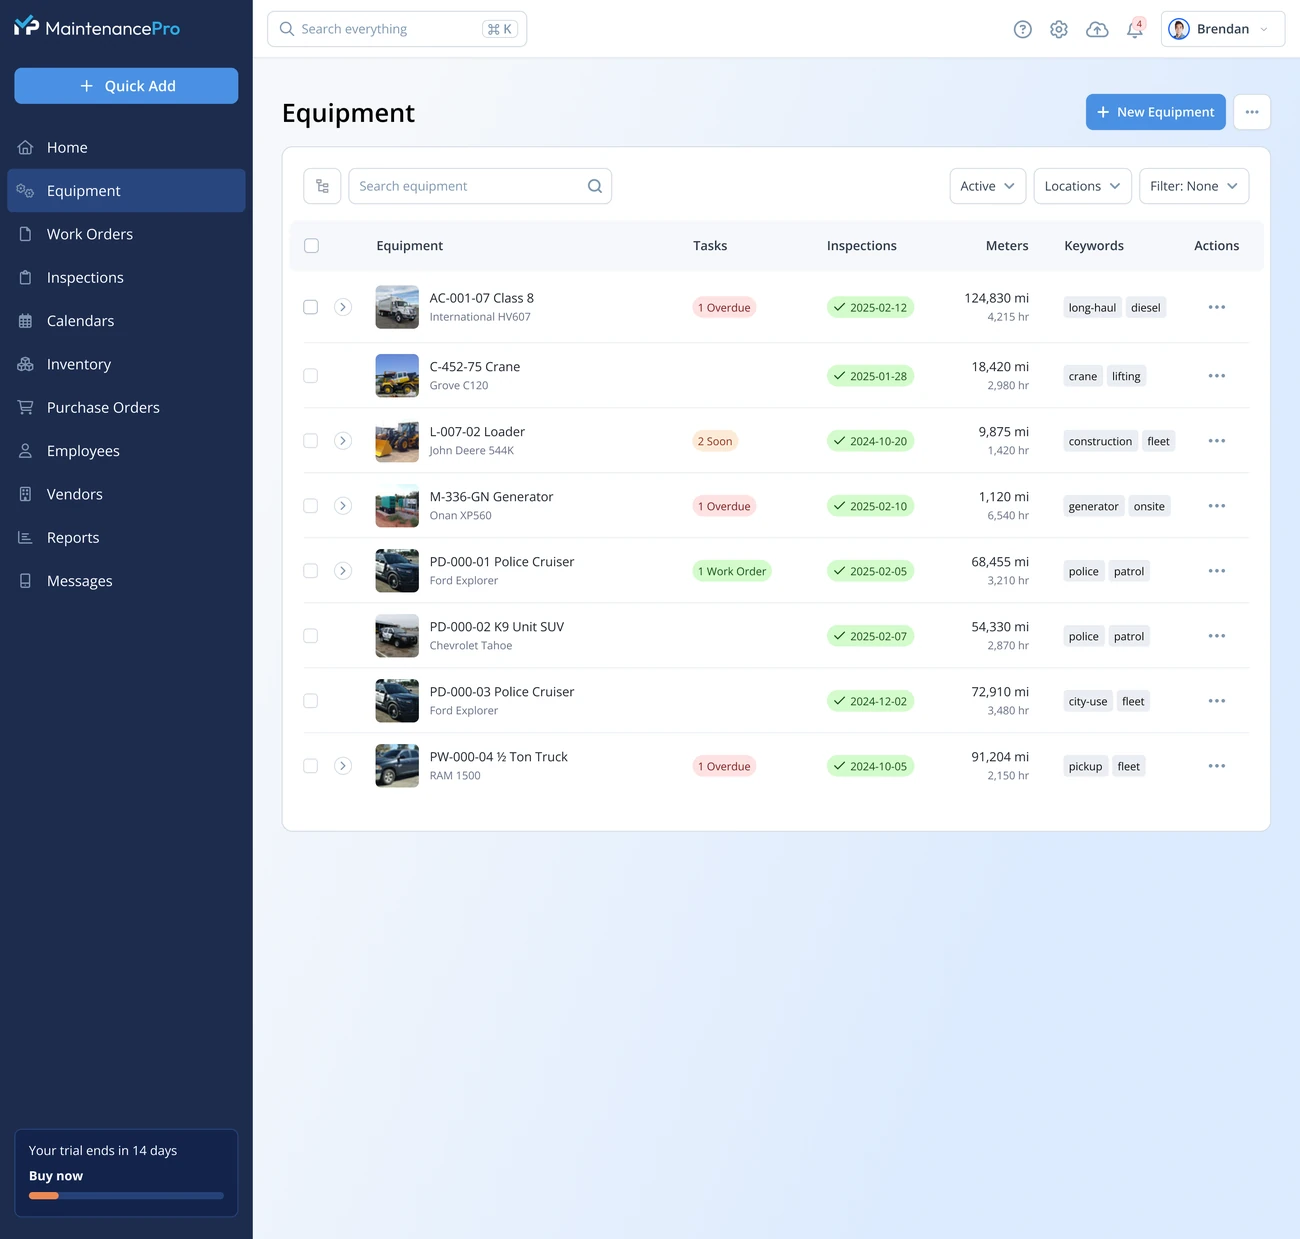Click Brendan's avatar picture
Viewport: 1300px width, 1239px height.
(1179, 29)
